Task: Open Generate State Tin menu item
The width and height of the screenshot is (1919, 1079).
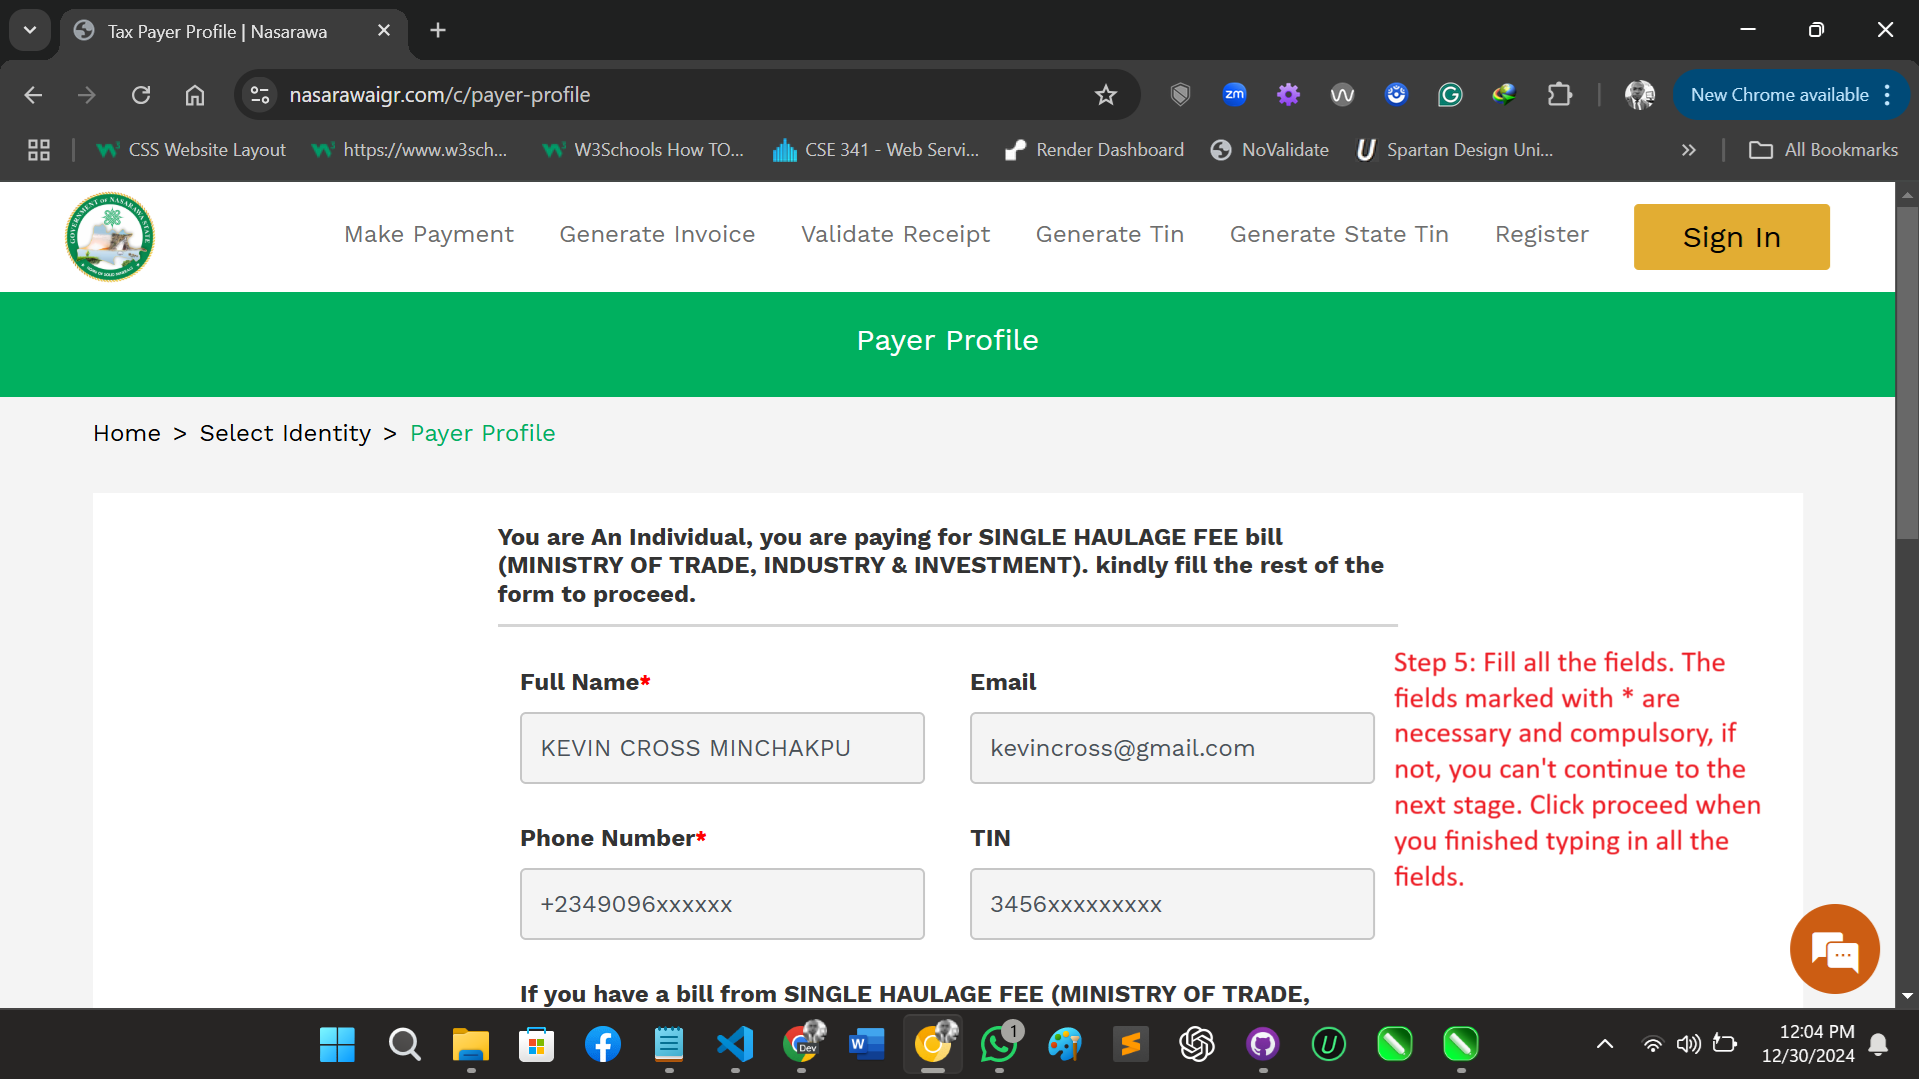Action: tap(1339, 234)
